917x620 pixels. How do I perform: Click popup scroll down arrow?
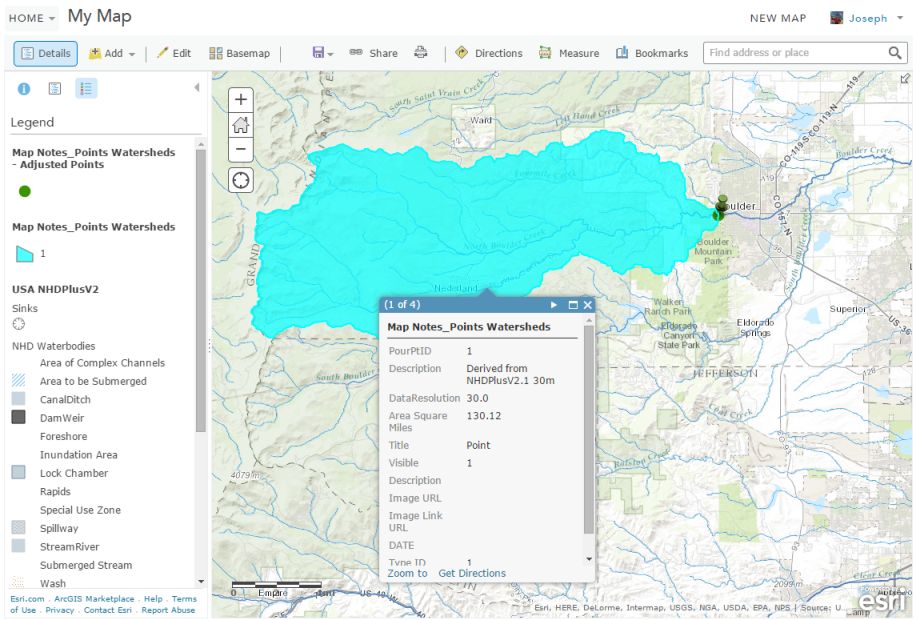coord(589,559)
